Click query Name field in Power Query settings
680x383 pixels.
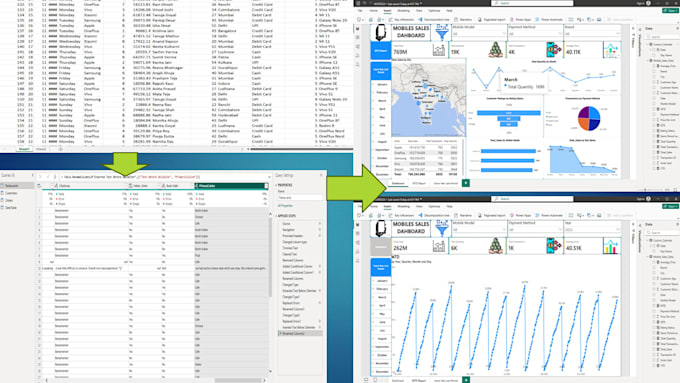click(299, 198)
